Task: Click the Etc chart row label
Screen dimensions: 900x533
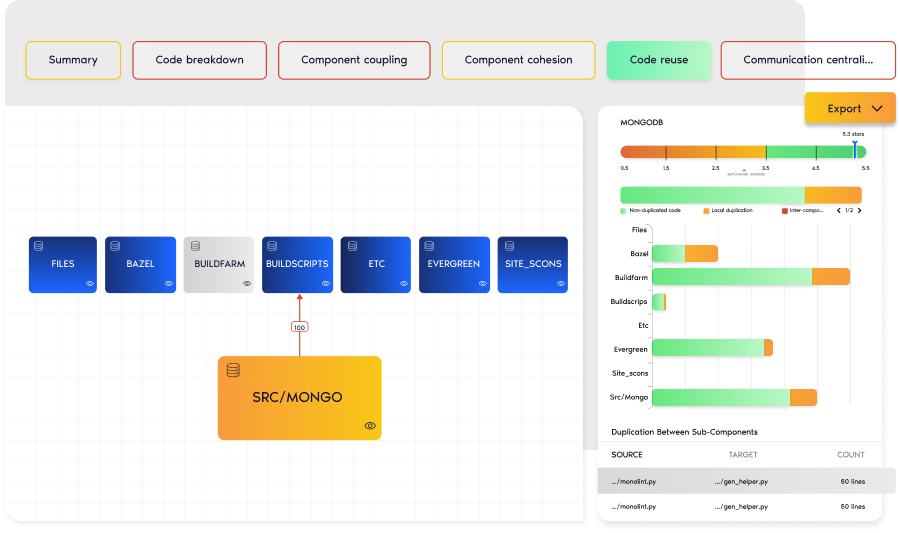Action: point(643,325)
